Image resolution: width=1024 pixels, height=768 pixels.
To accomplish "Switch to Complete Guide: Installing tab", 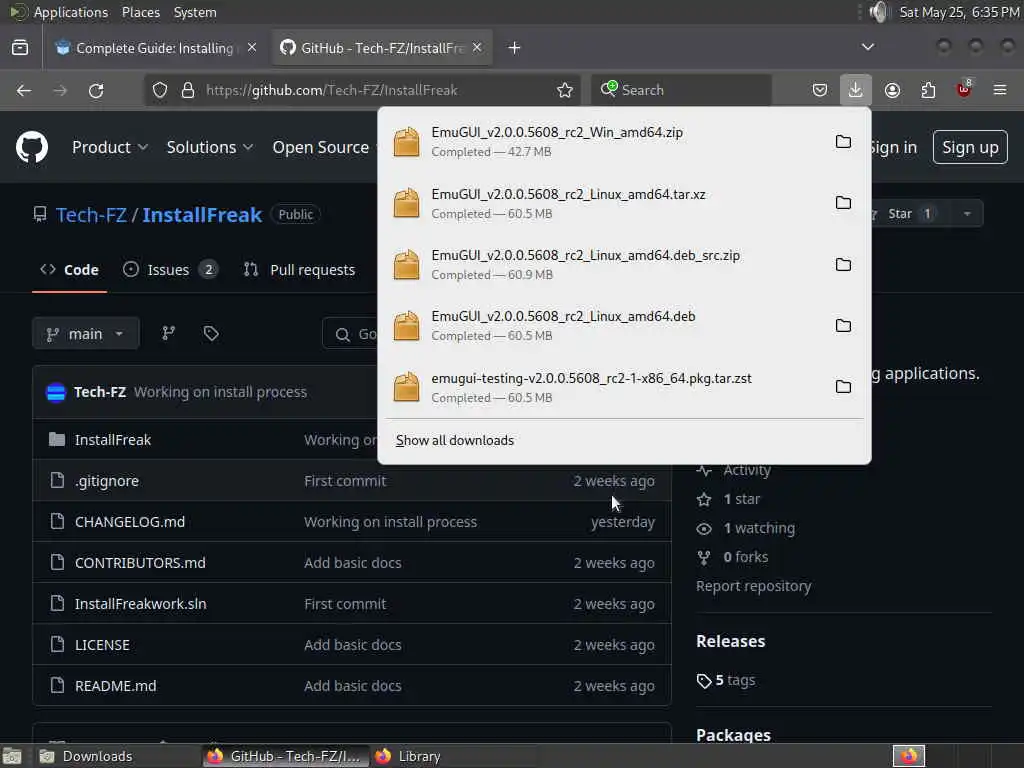I will coord(154,48).
